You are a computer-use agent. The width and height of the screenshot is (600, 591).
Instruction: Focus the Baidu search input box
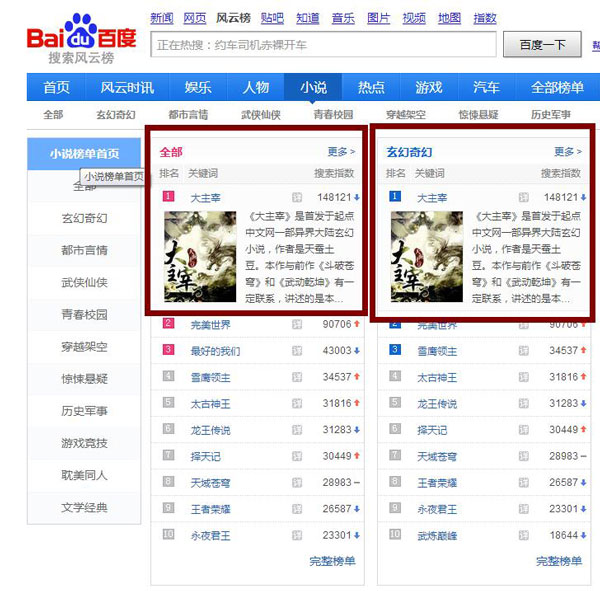click(324, 45)
